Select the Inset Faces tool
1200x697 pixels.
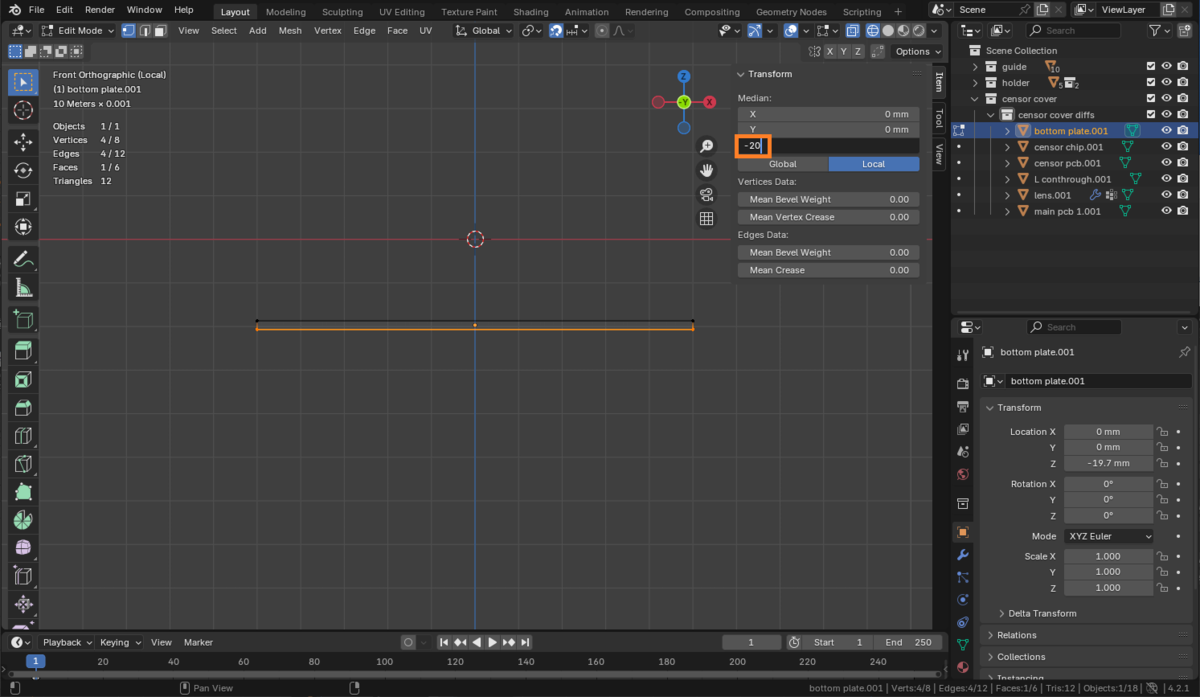click(x=24, y=380)
